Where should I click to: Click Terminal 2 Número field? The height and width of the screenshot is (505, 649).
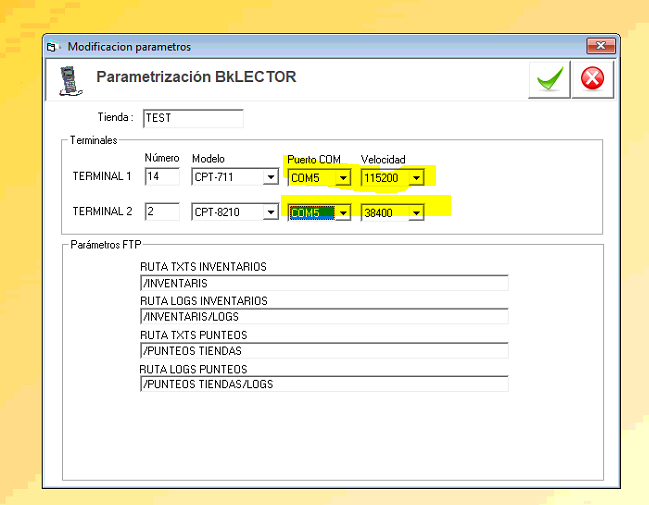[x=162, y=212]
